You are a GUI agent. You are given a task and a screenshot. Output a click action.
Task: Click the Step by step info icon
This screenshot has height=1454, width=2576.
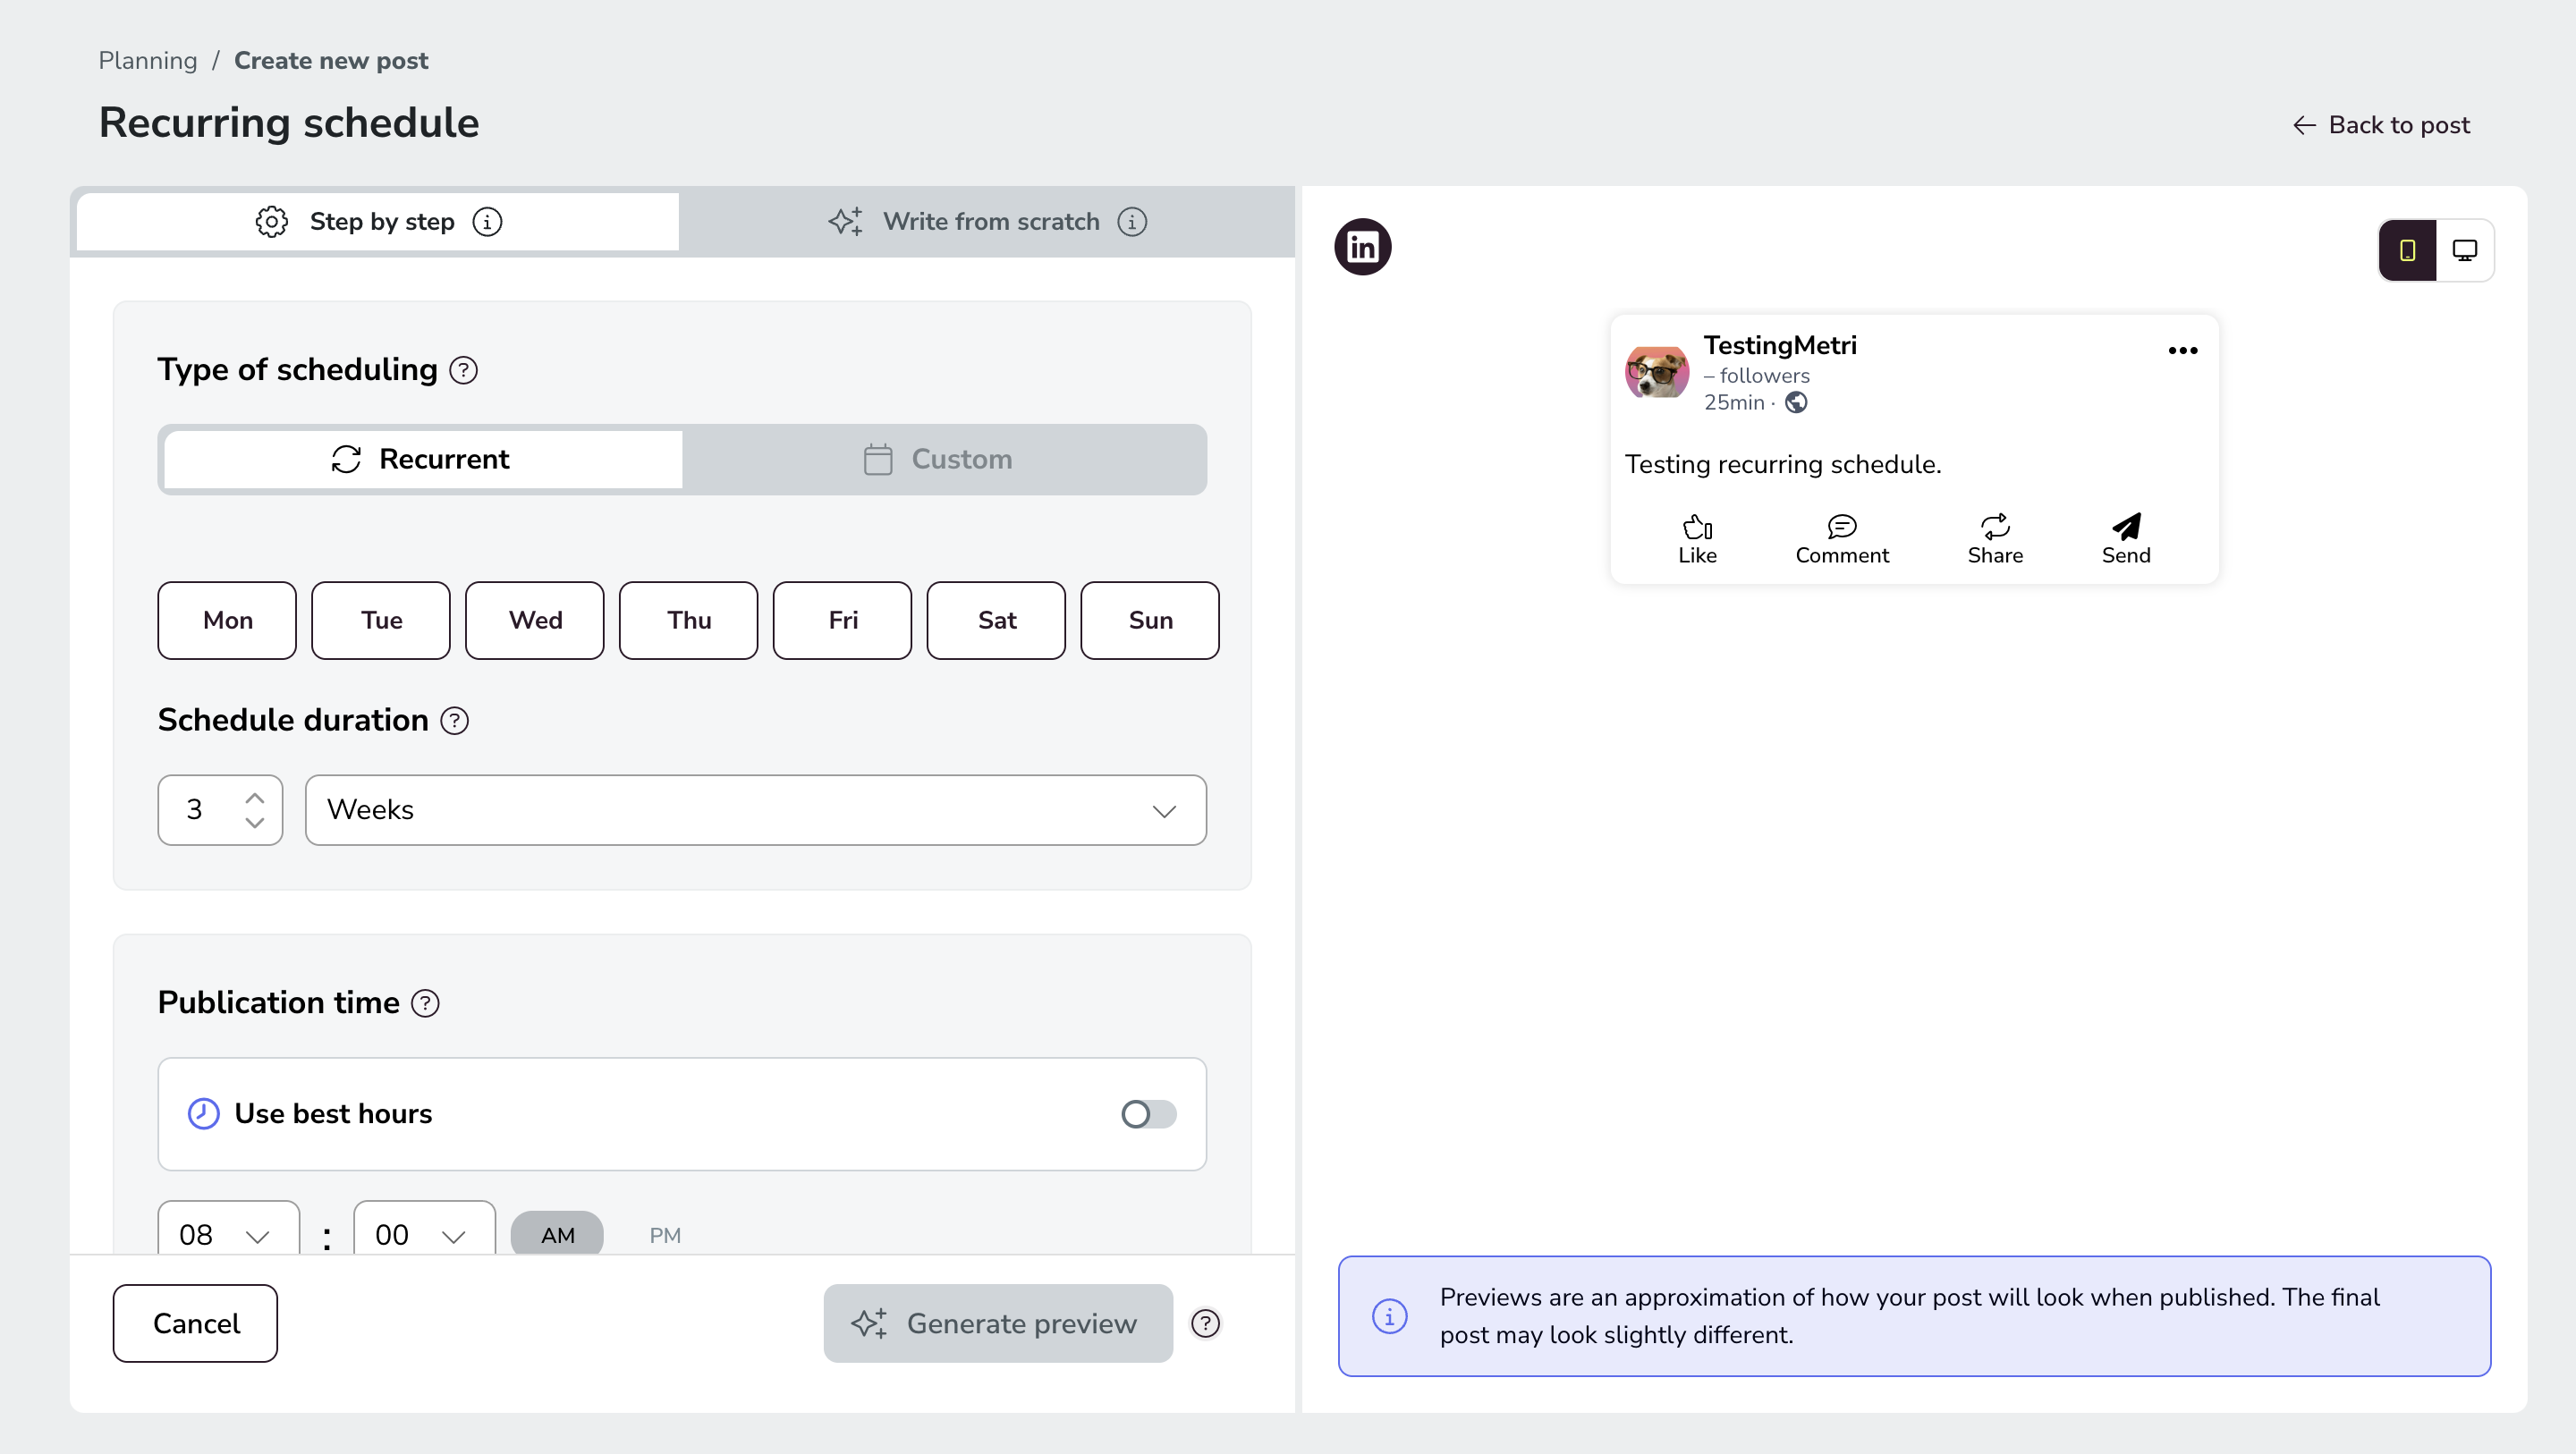pyautogui.click(x=487, y=222)
